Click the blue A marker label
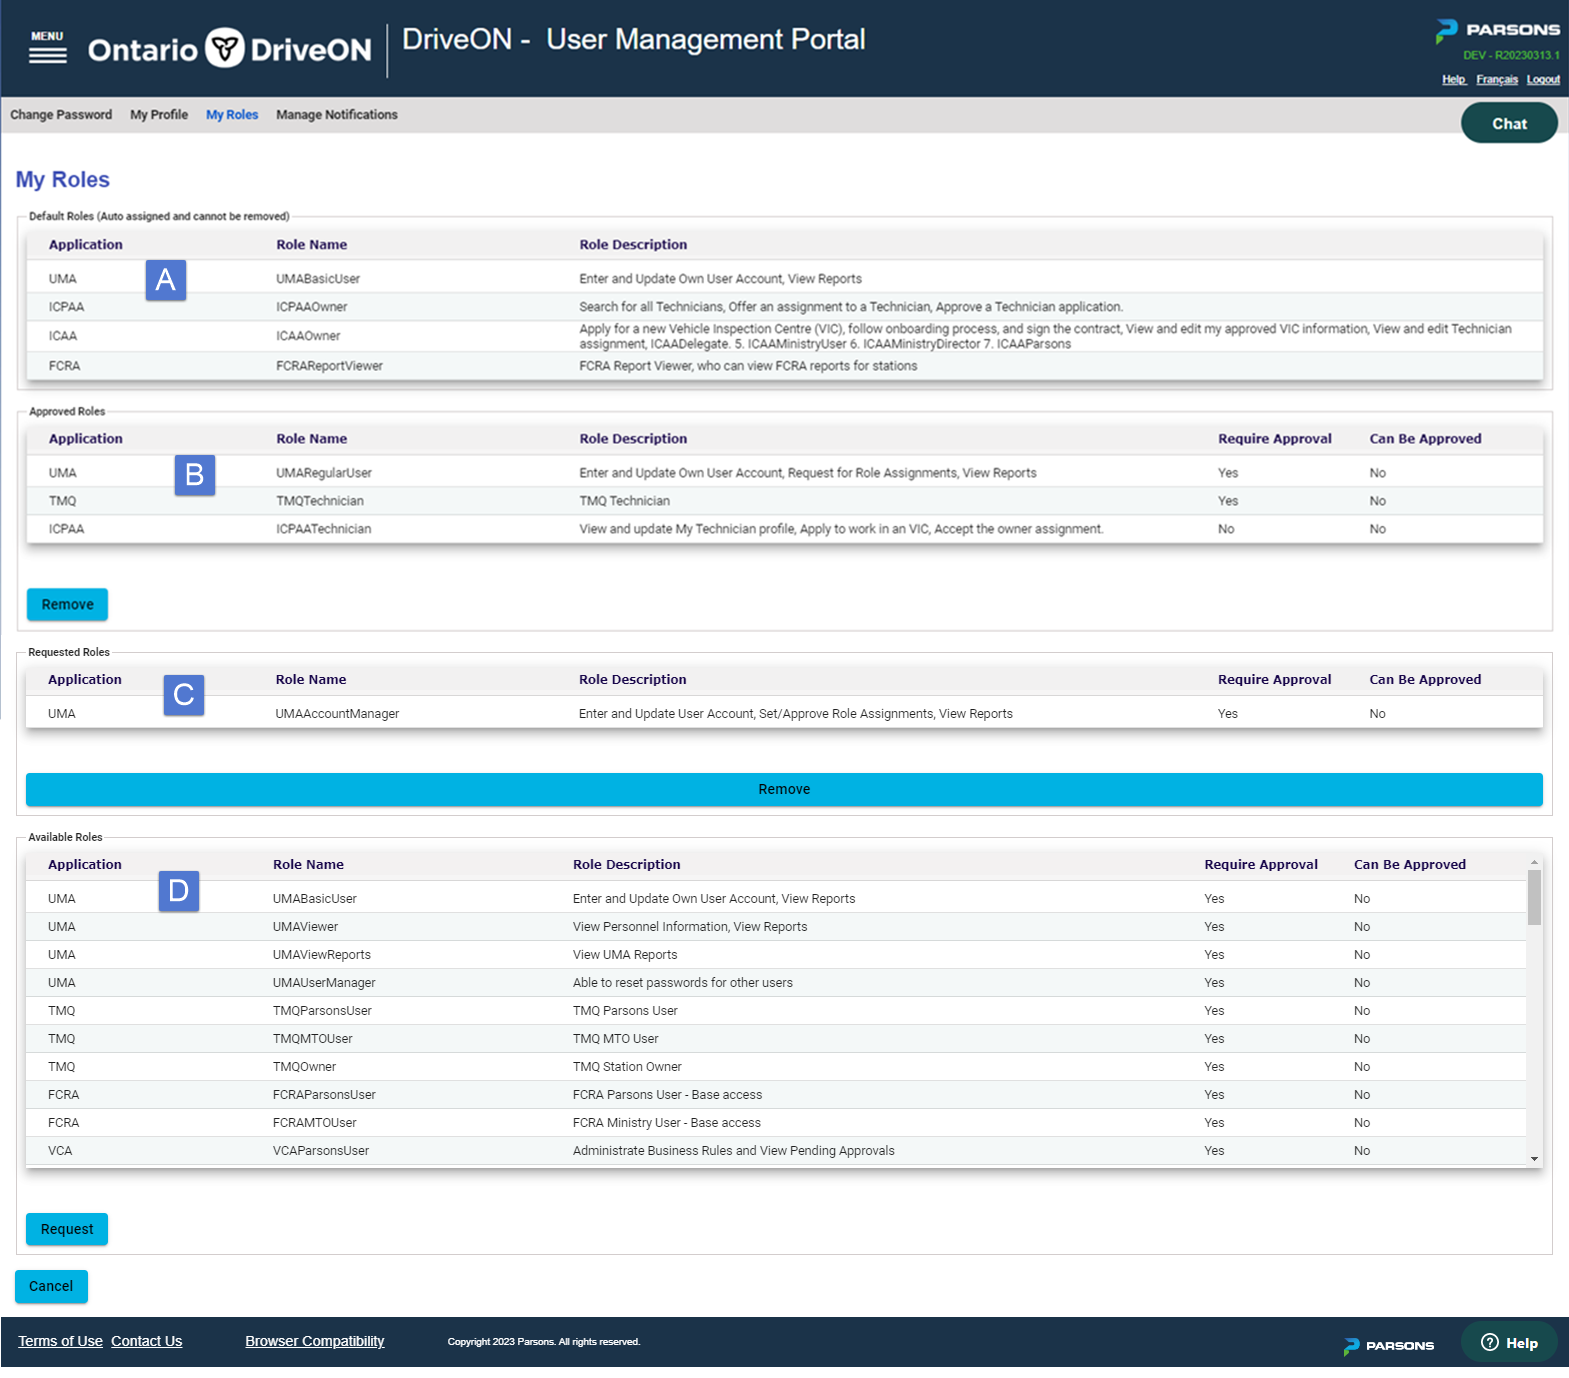Screen dimensions: 1569x1378 (166, 280)
